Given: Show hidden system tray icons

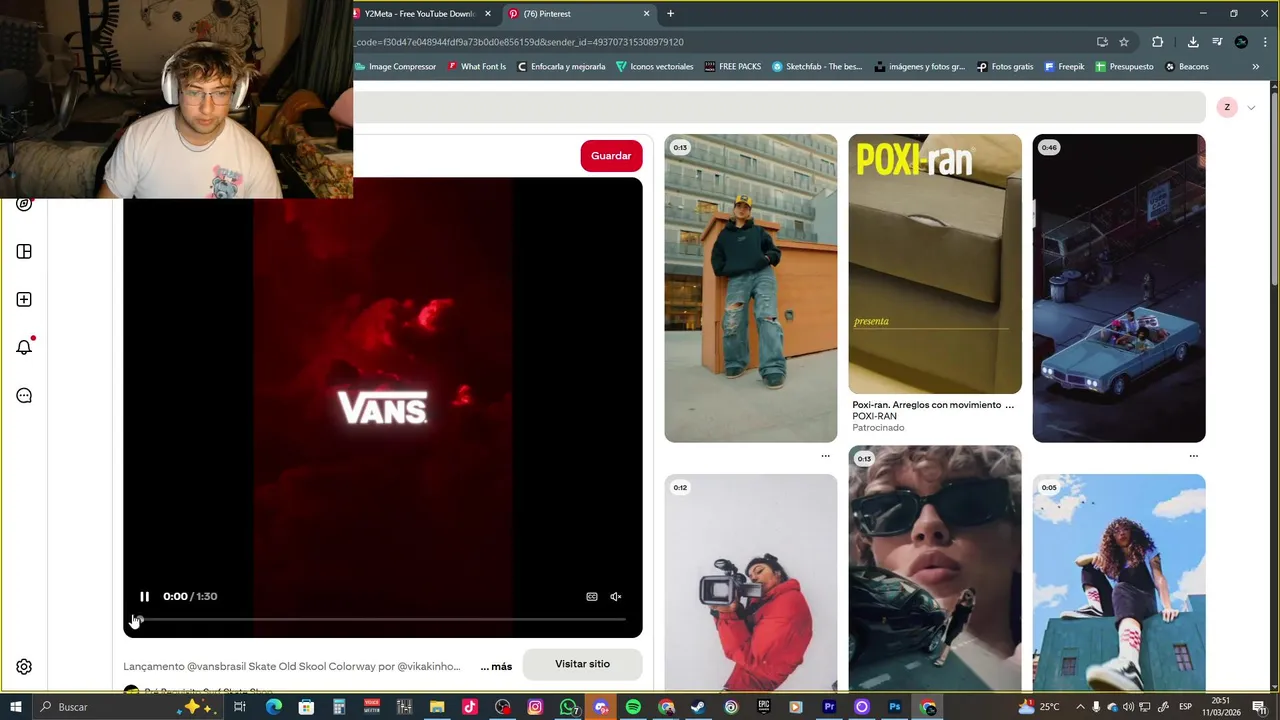Looking at the screenshot, I should point(1081,707).
